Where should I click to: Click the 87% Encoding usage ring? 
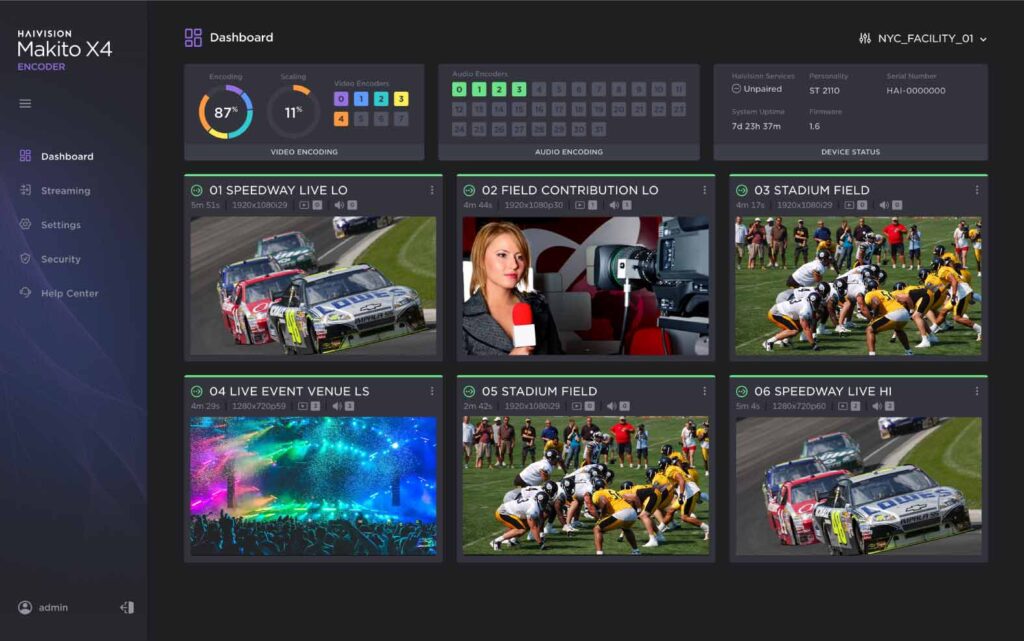tap(225, 112)
